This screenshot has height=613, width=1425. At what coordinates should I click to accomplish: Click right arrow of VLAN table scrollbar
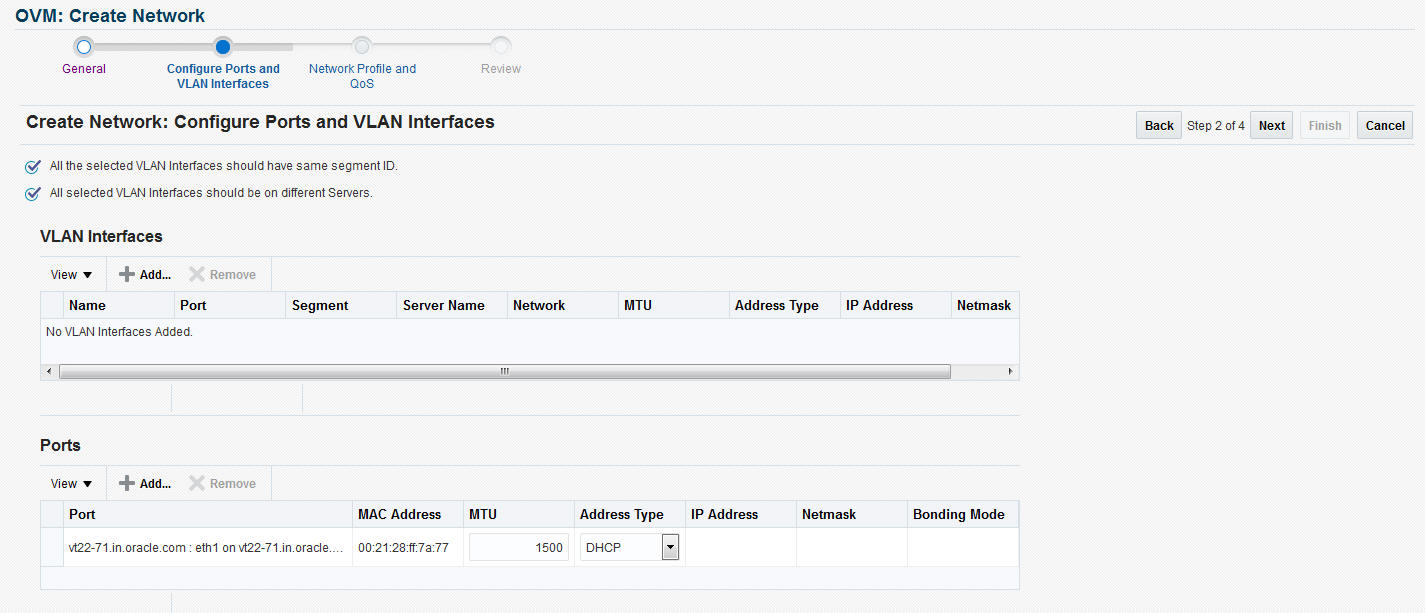[1010, 371]
